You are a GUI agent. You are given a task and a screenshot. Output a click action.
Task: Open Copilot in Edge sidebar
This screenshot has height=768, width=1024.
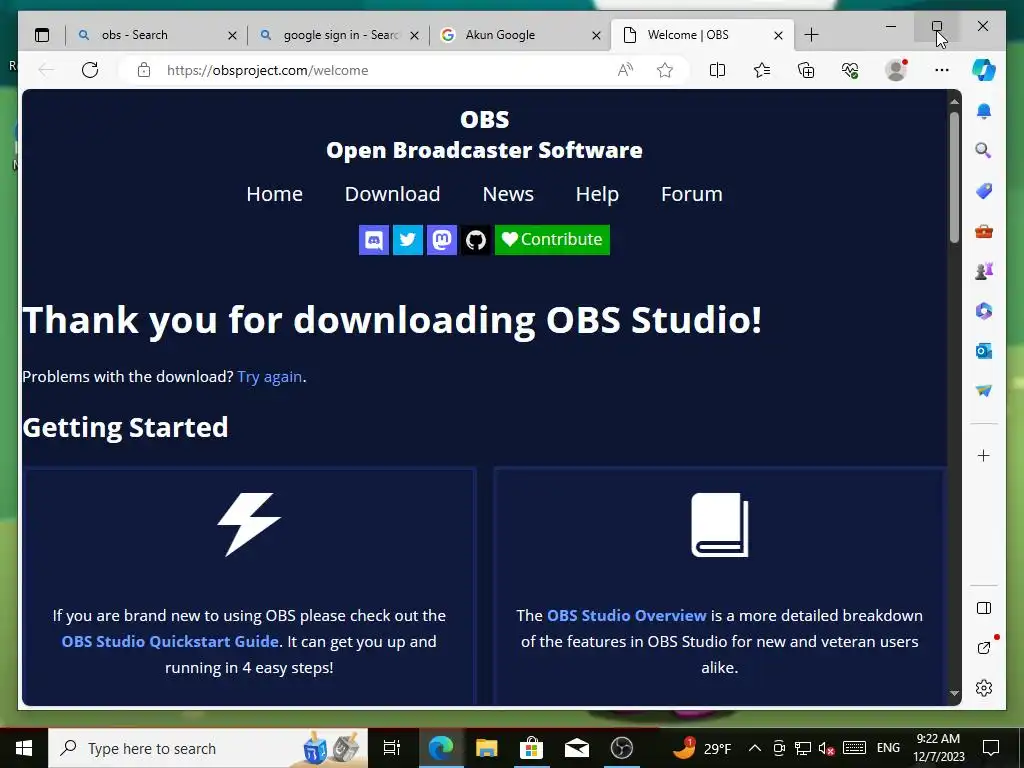[984, 70]
